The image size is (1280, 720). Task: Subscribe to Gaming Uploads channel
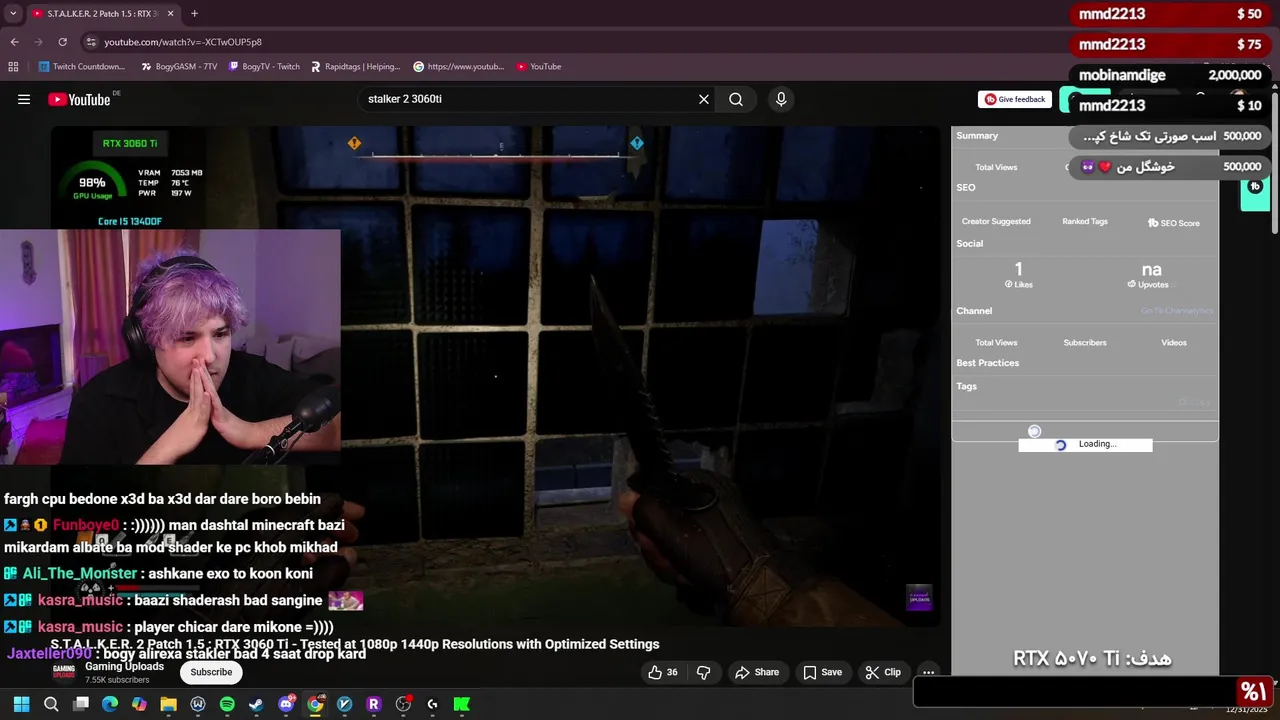click(211, 672)
